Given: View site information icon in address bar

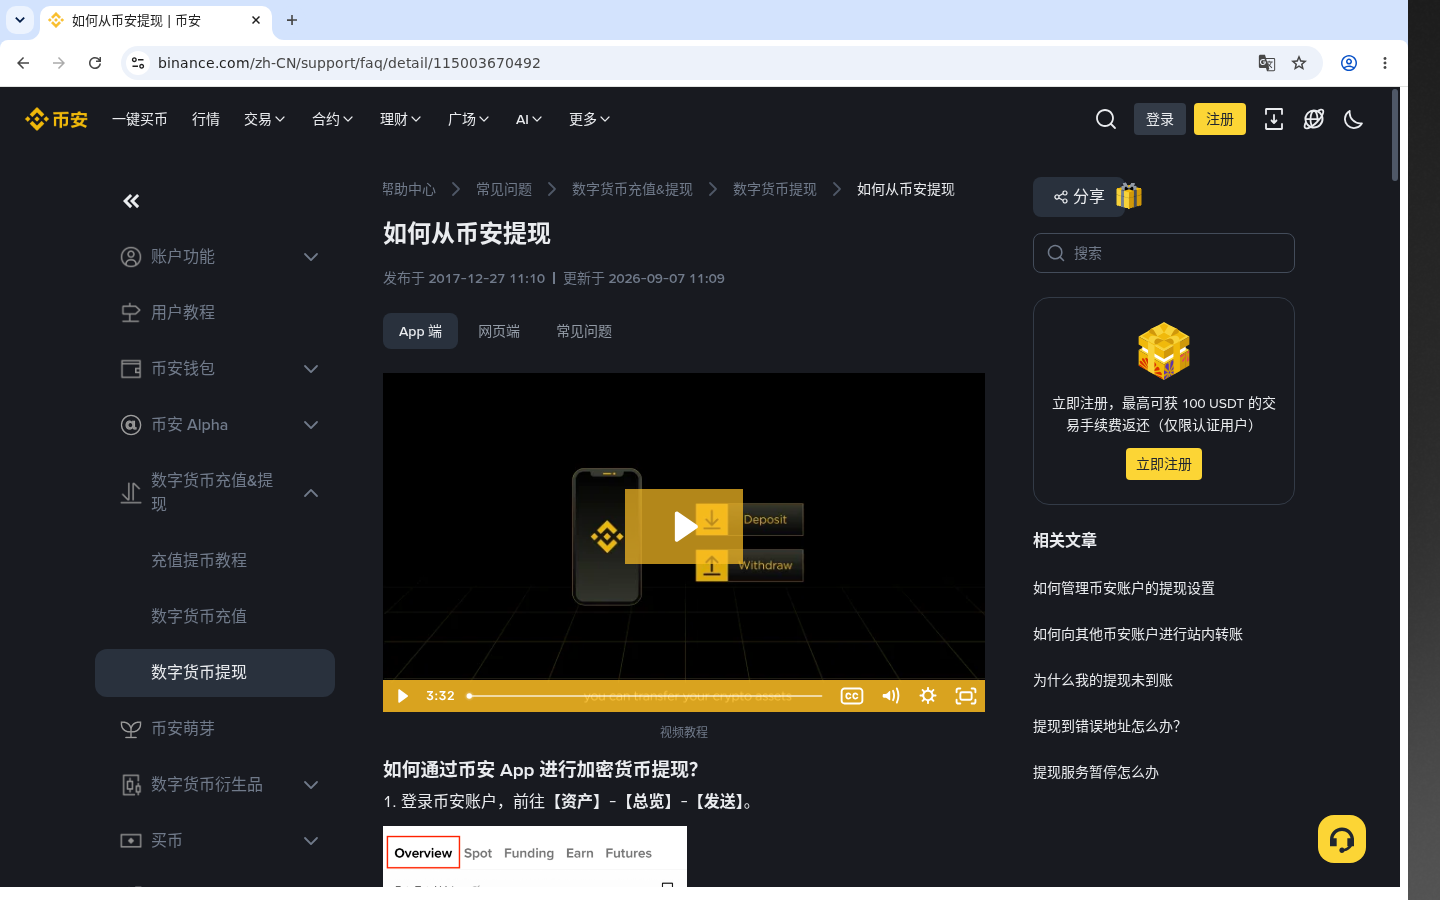Looking at the screenshot, I should (138, 63).
